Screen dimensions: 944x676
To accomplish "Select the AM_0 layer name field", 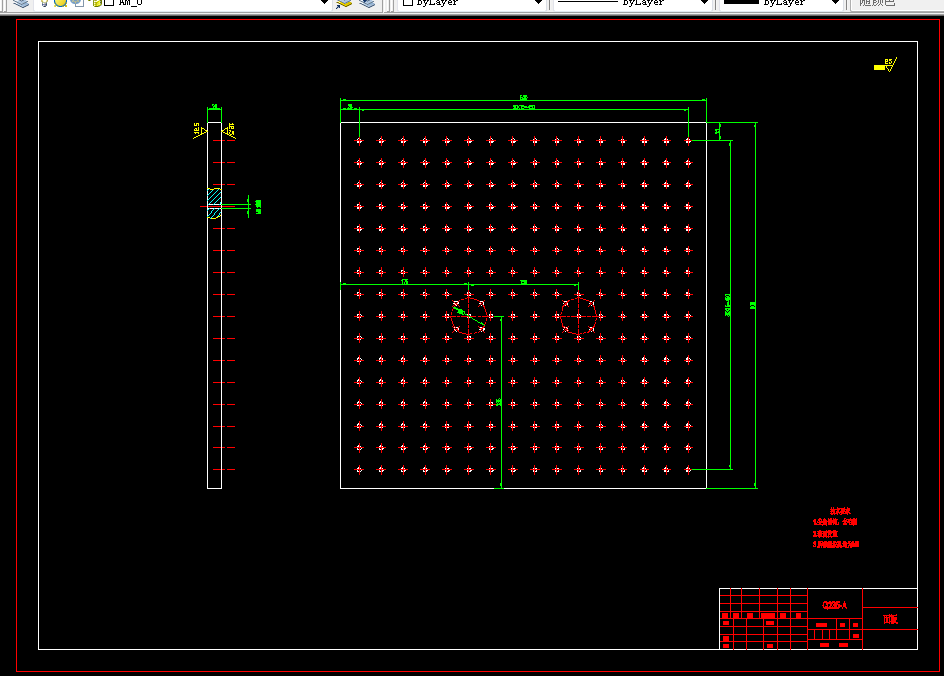I will [x=131, y=2].
